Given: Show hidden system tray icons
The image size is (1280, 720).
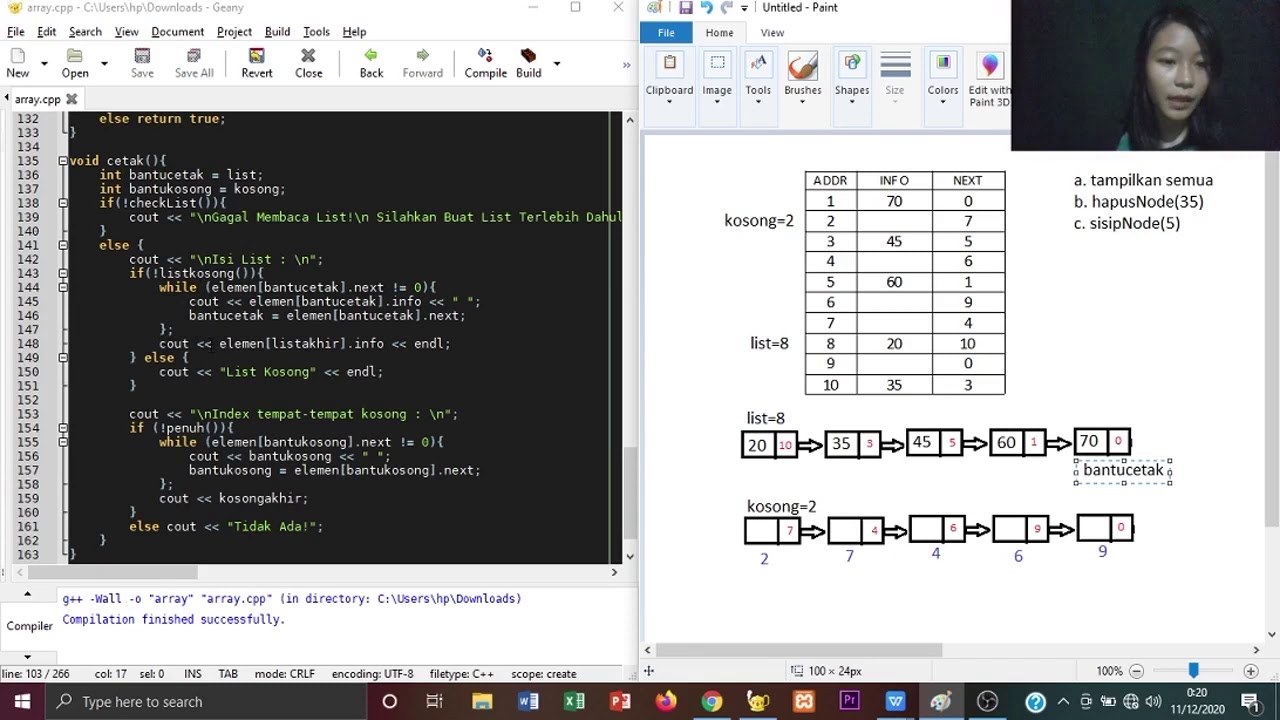Looking at the screenshot, I should coord(1062,701).
